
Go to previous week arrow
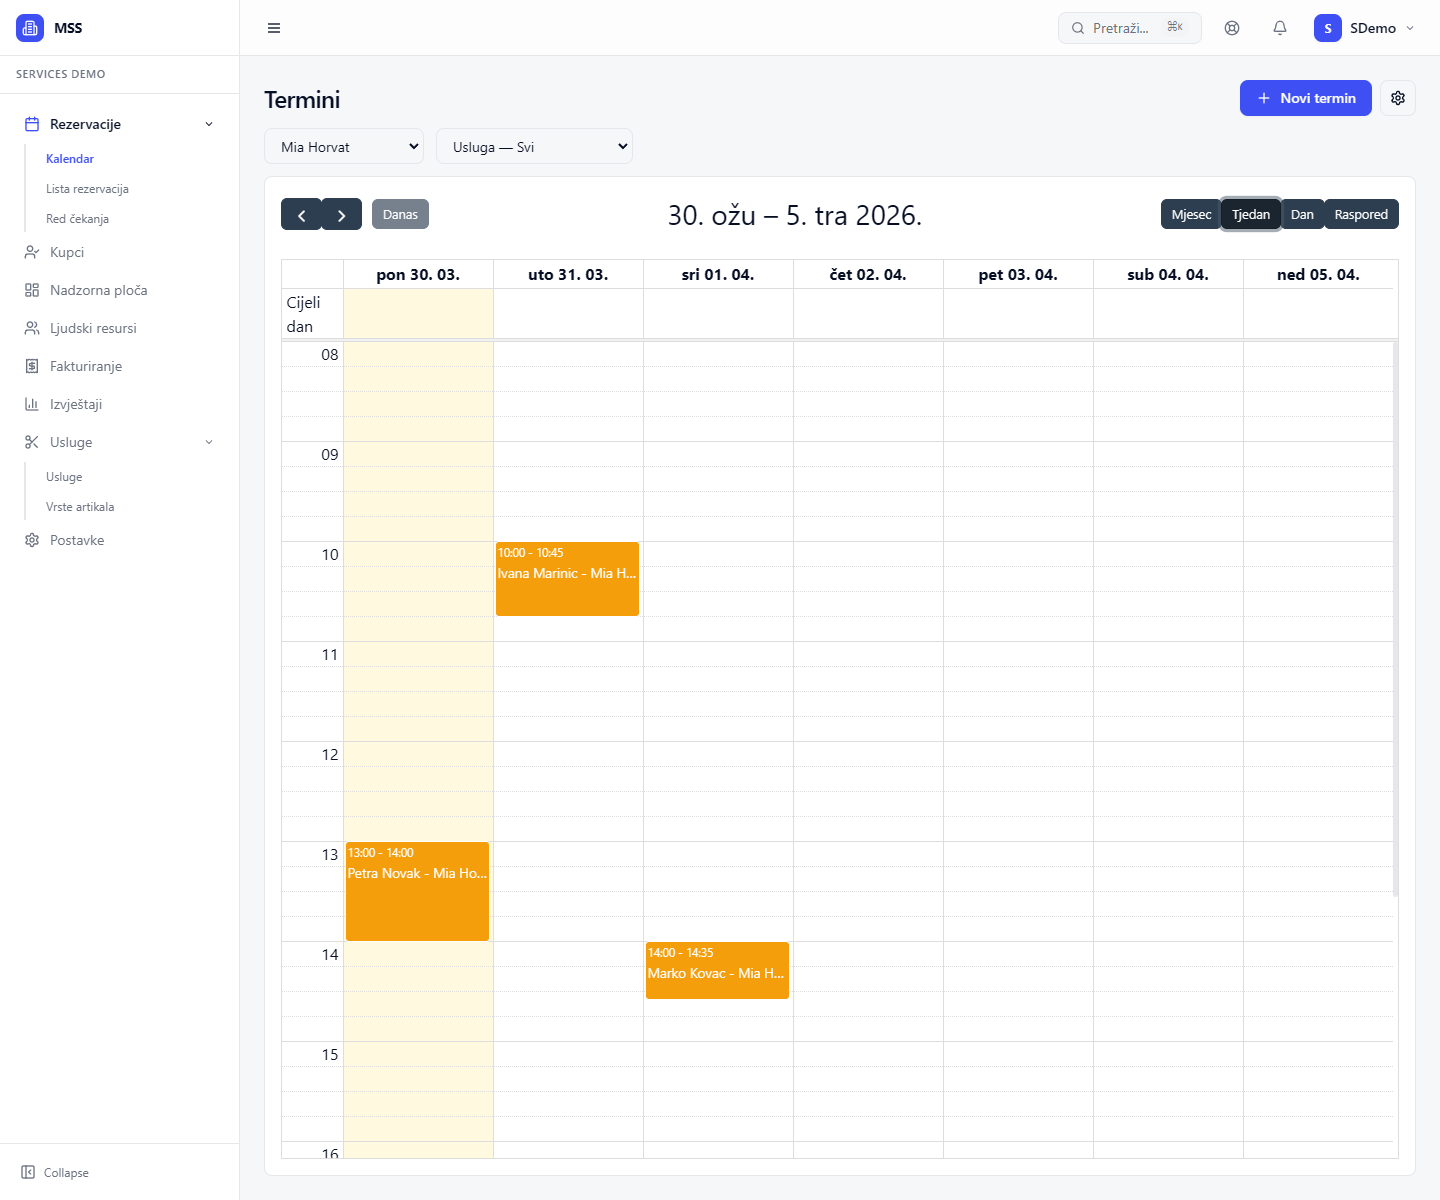301,215
